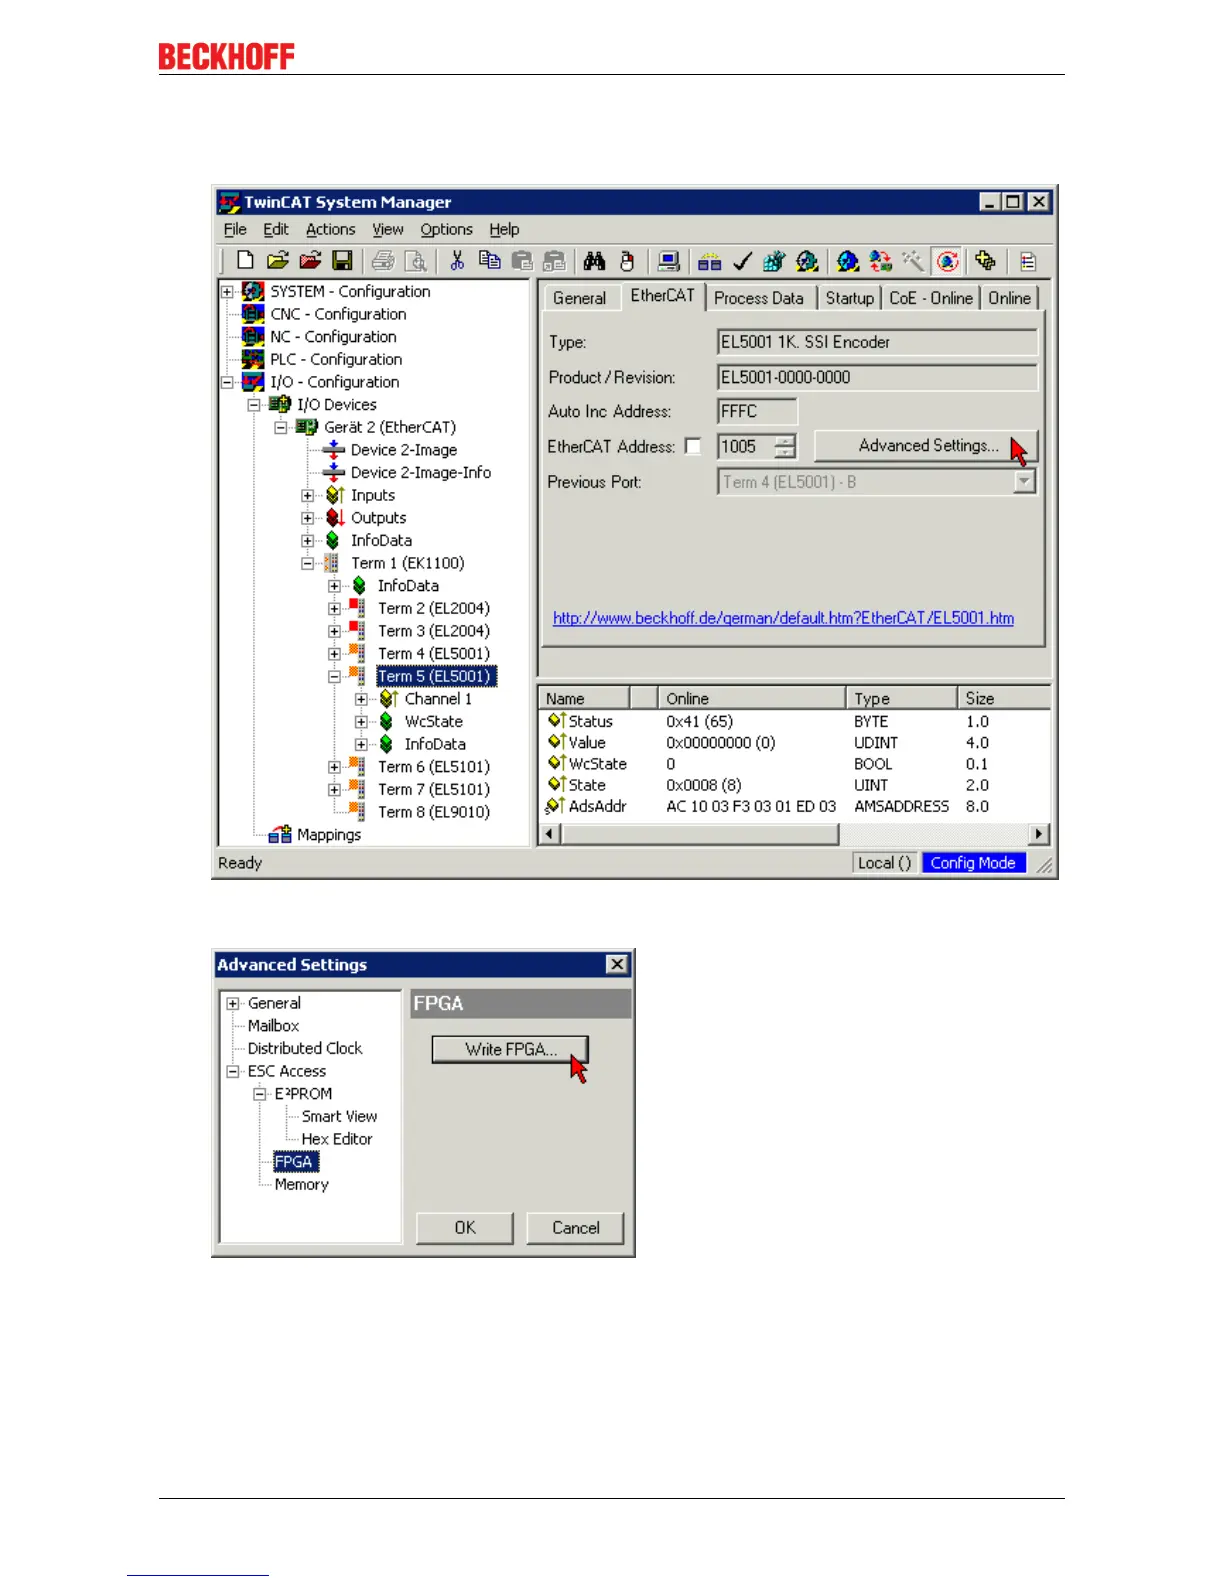
Task: Click the variable list's horizontal scrollbar left arrow
Action: point(550,833)
